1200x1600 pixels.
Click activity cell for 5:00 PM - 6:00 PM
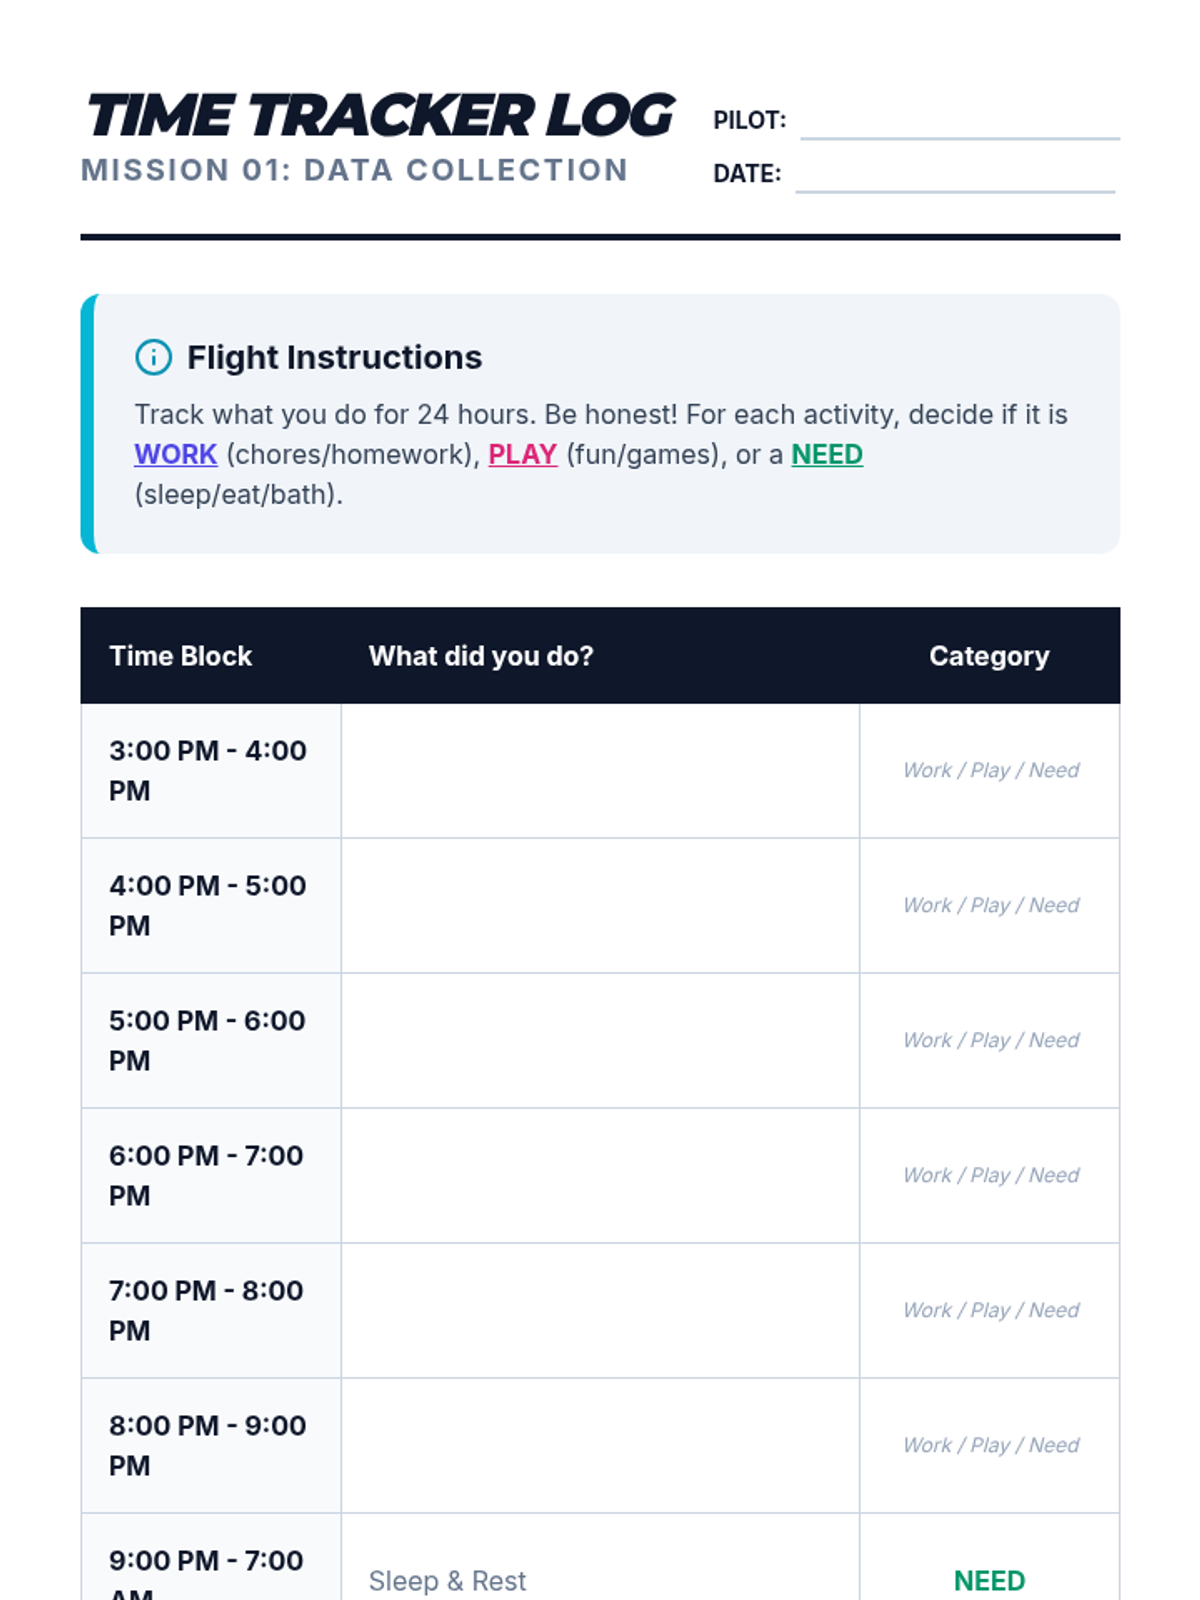click(600, 1041)
